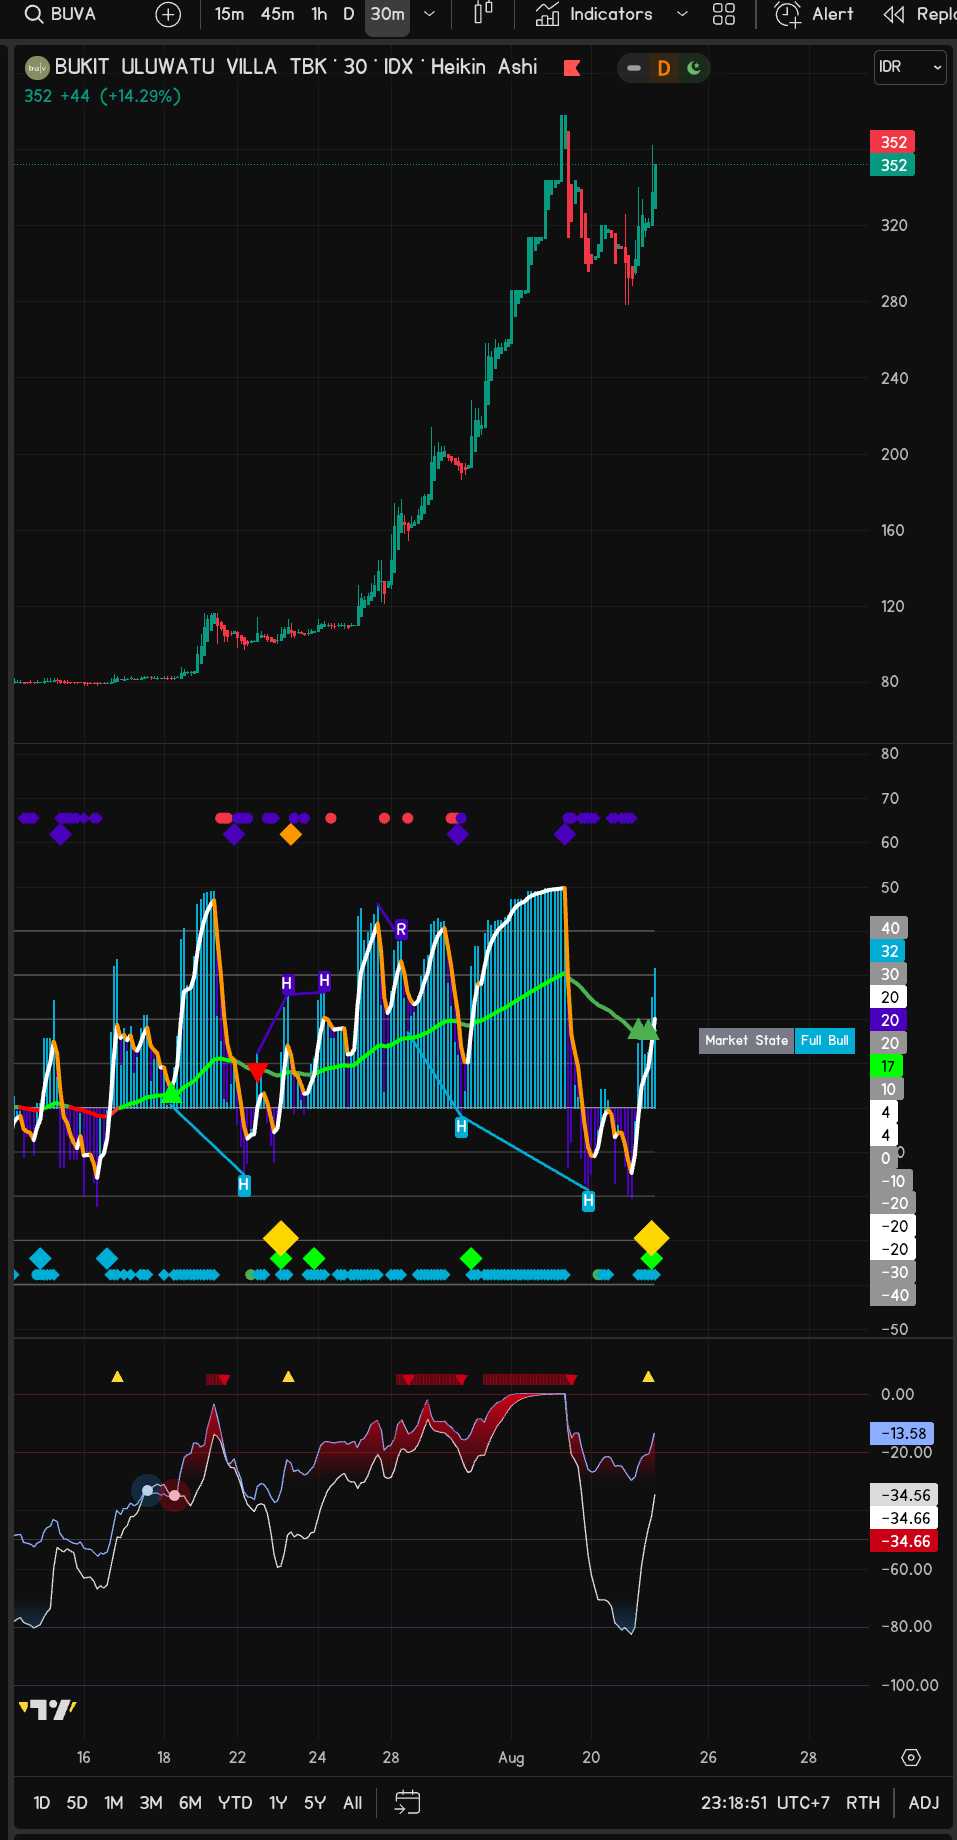957x1840 pixels.
Task: Click the pink dot on the bottom indicator
Action: (175, 1495)
